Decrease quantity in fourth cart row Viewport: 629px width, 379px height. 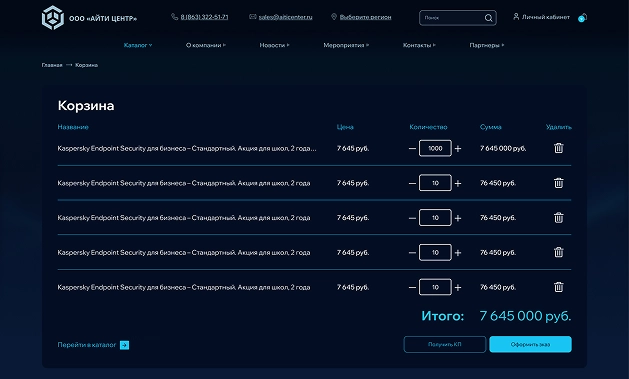(412, 253)
